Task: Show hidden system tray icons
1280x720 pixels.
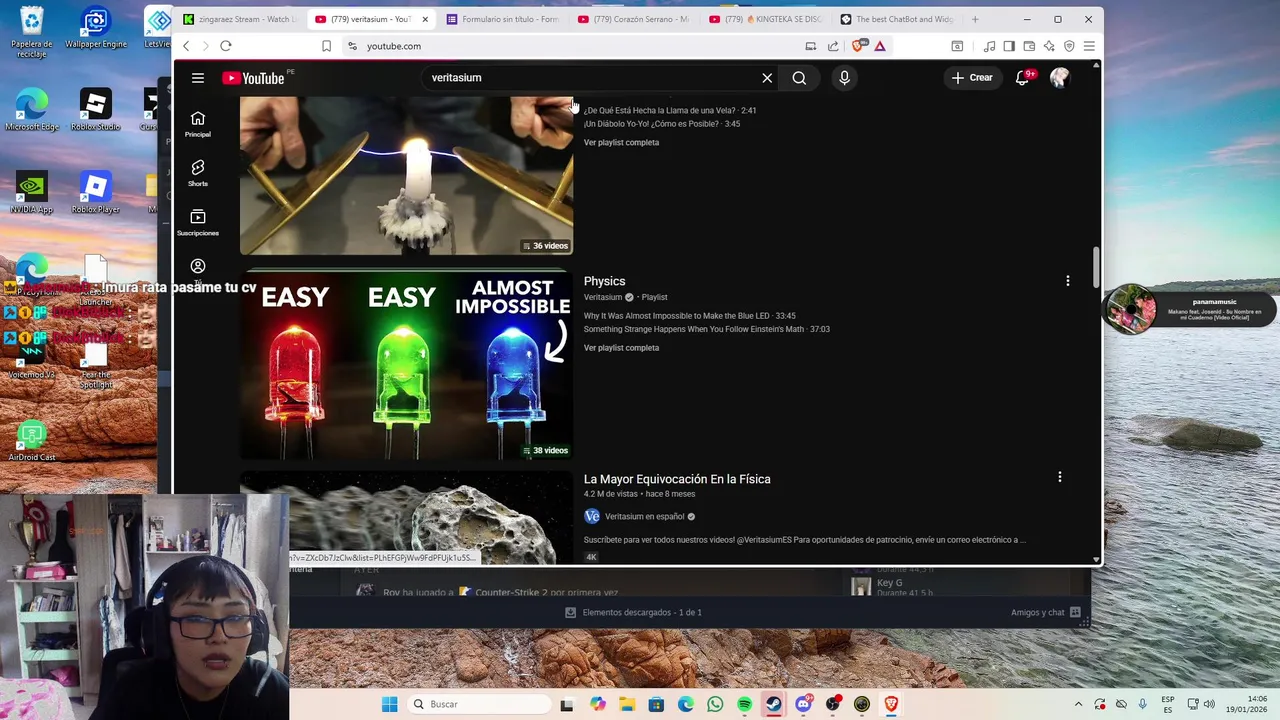Action: pos(1078,704)
